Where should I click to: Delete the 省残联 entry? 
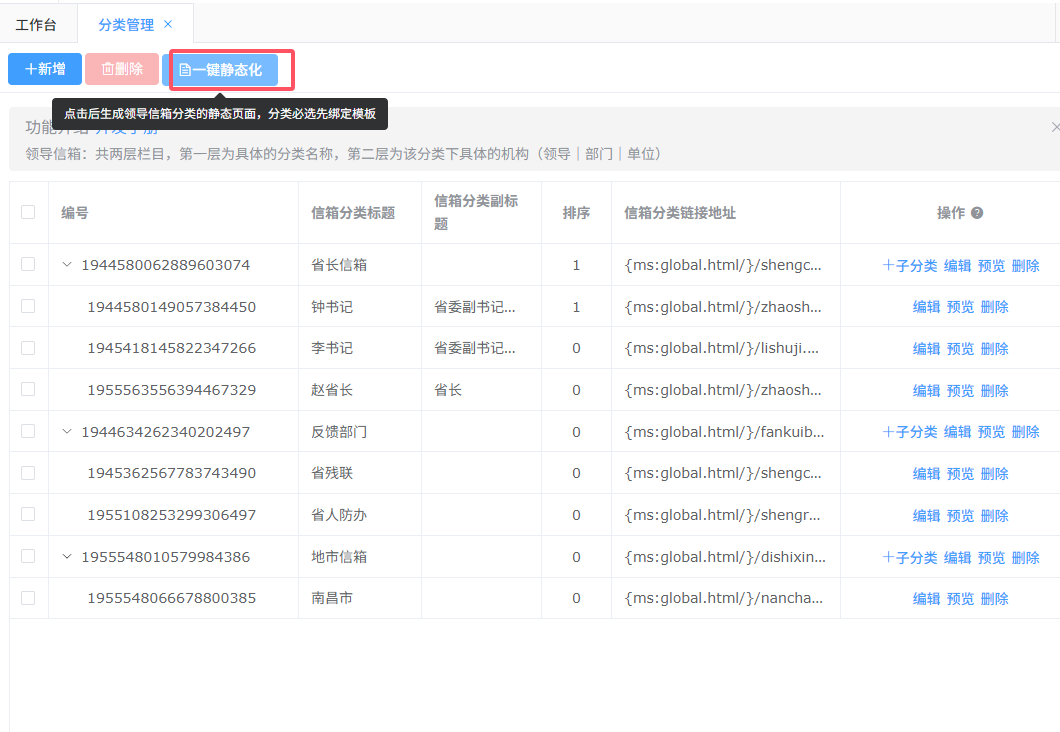[x=994, y=474]
